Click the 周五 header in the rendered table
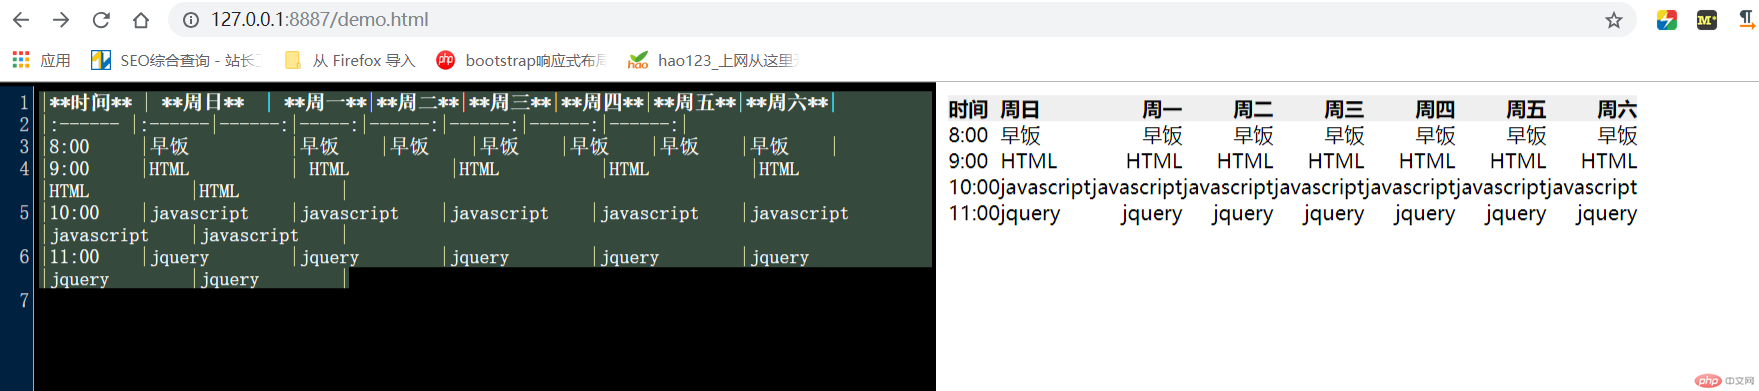The width and height of the screenshot is (1759, 391). click(x=1526, y=109)
